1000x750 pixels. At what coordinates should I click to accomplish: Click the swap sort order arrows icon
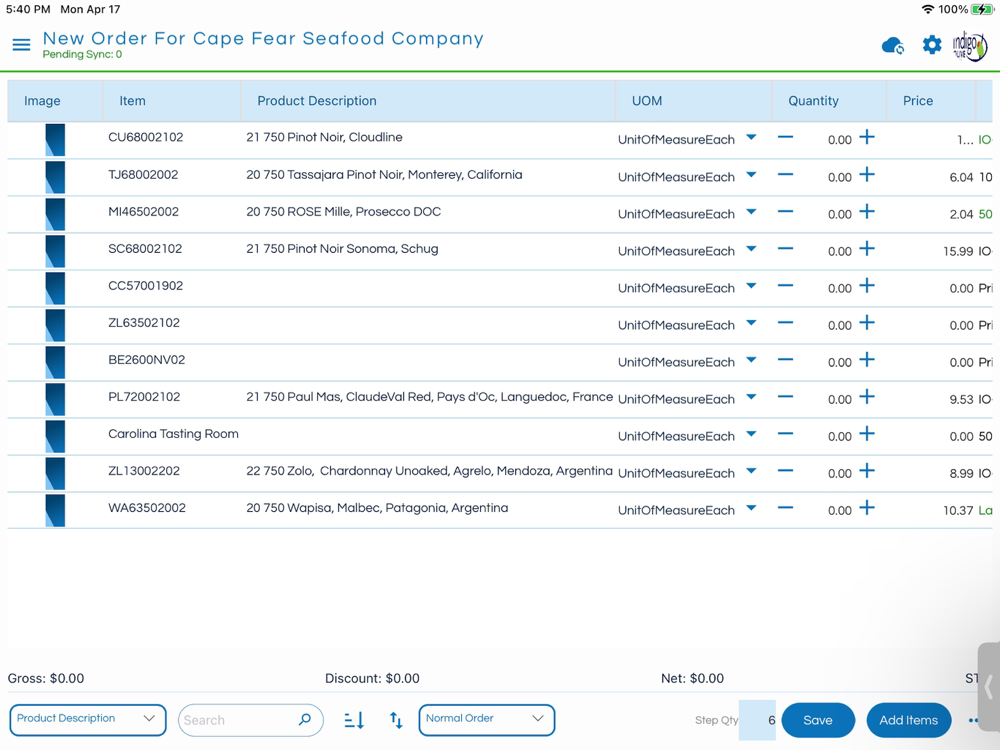tap(396, 720)
